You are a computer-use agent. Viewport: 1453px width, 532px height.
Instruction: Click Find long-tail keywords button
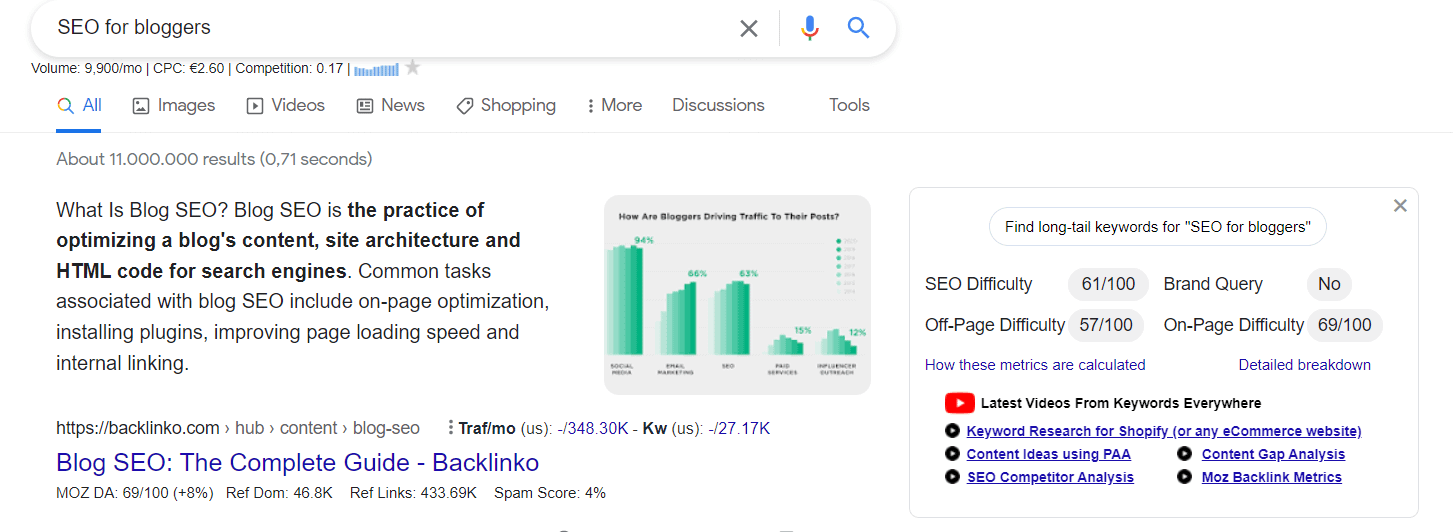[x=1158, y=227]
